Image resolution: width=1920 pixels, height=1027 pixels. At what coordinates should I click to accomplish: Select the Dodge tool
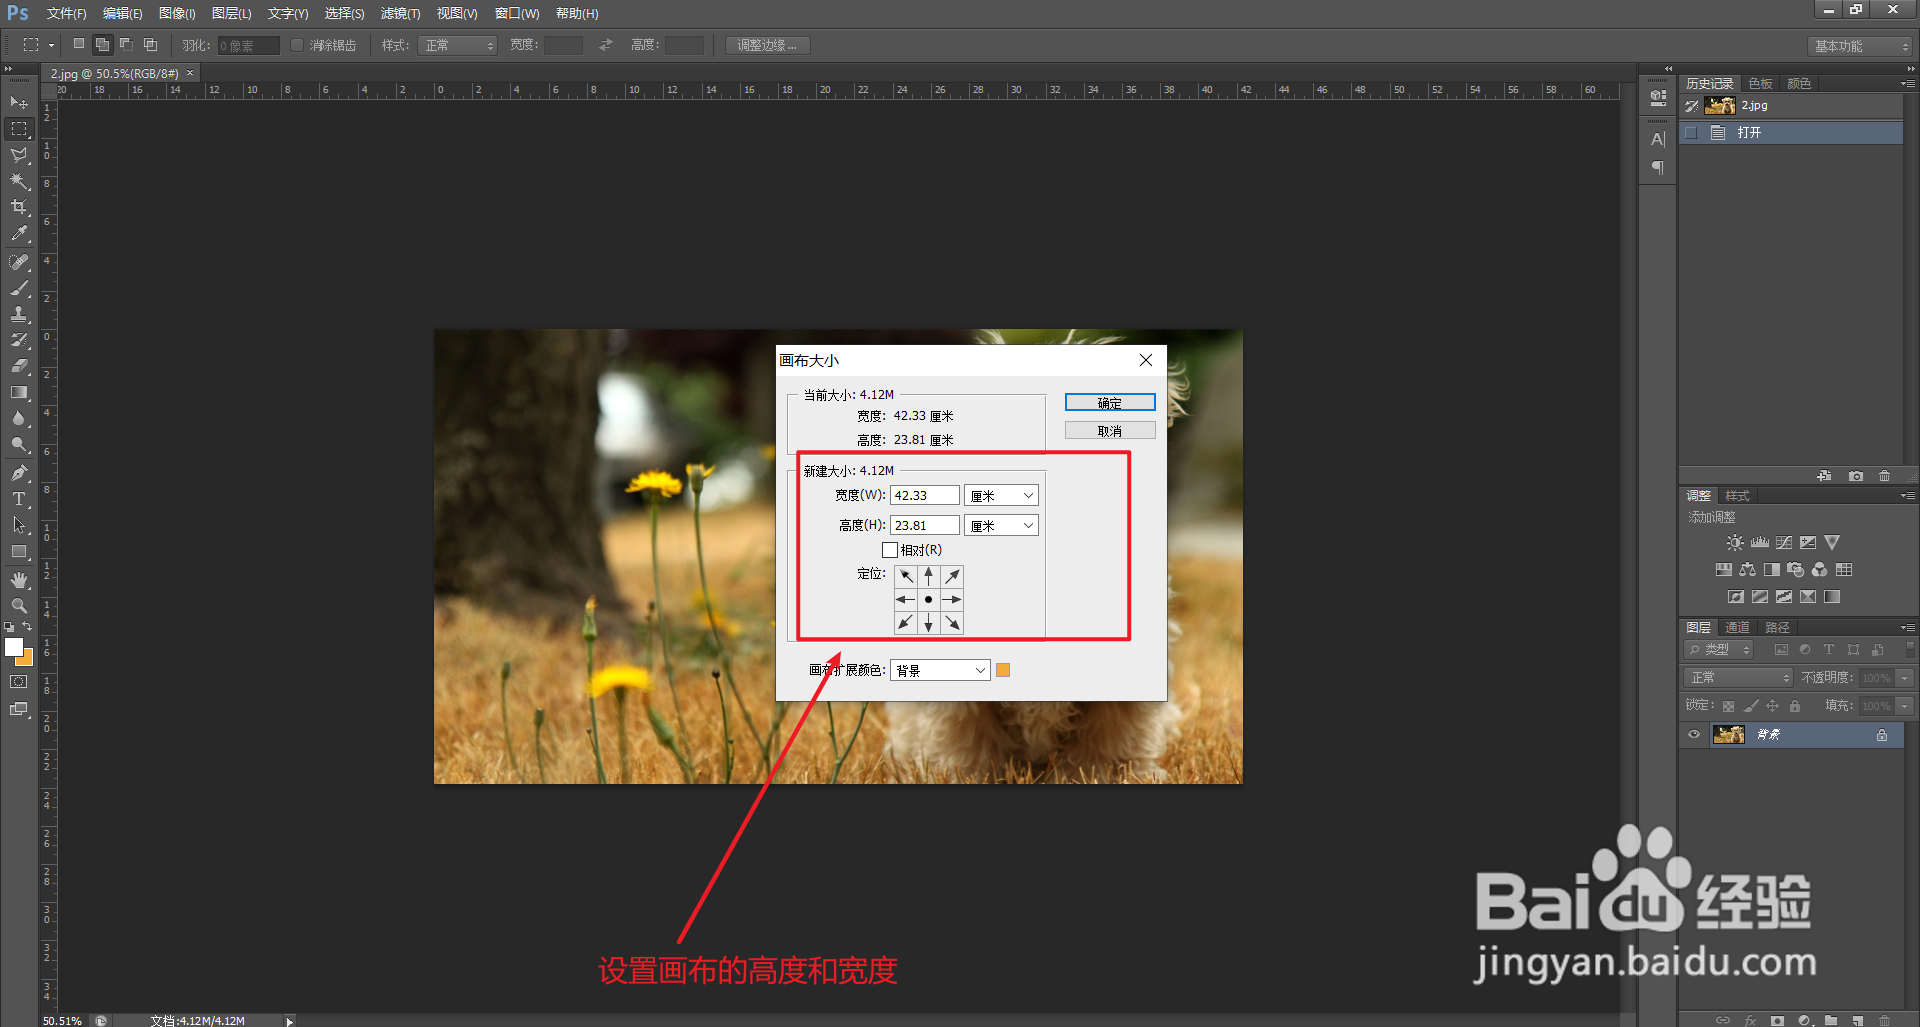click(x=19, y=444)
